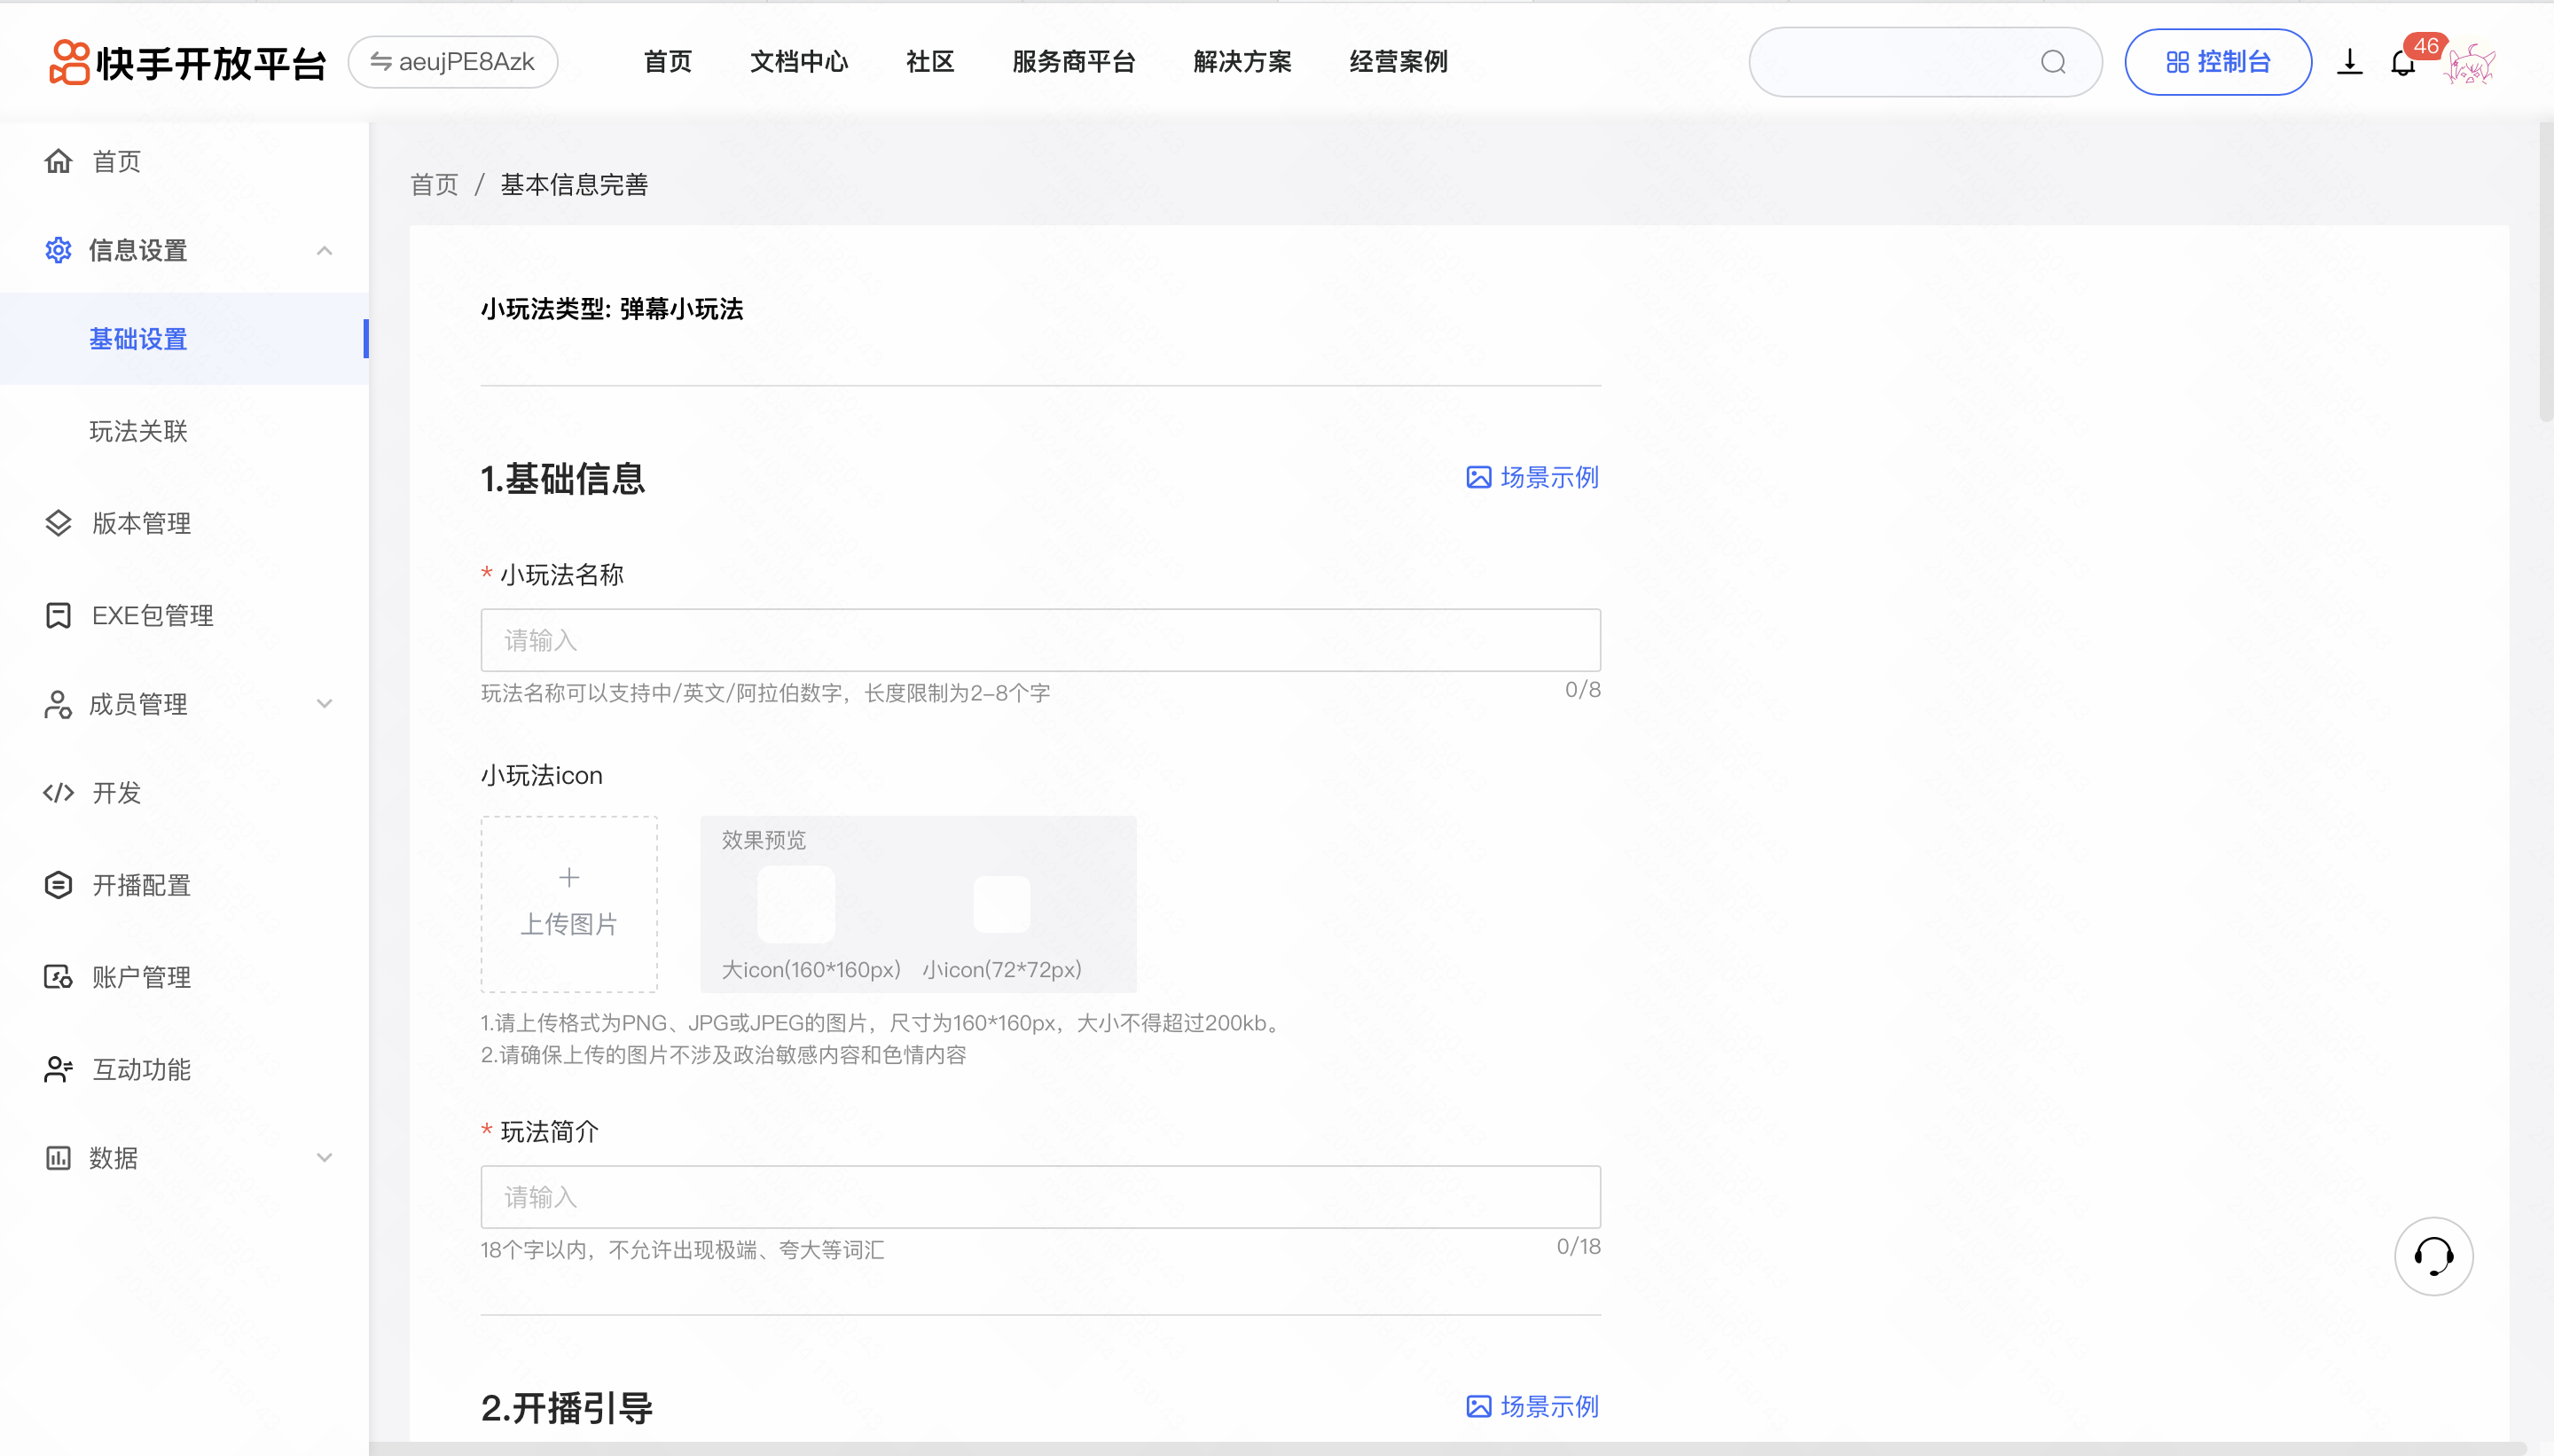This screenshot has width=2554, height=1456.
Task: Open EXE包管理 sidebar item
Action: tap(152, 615)
